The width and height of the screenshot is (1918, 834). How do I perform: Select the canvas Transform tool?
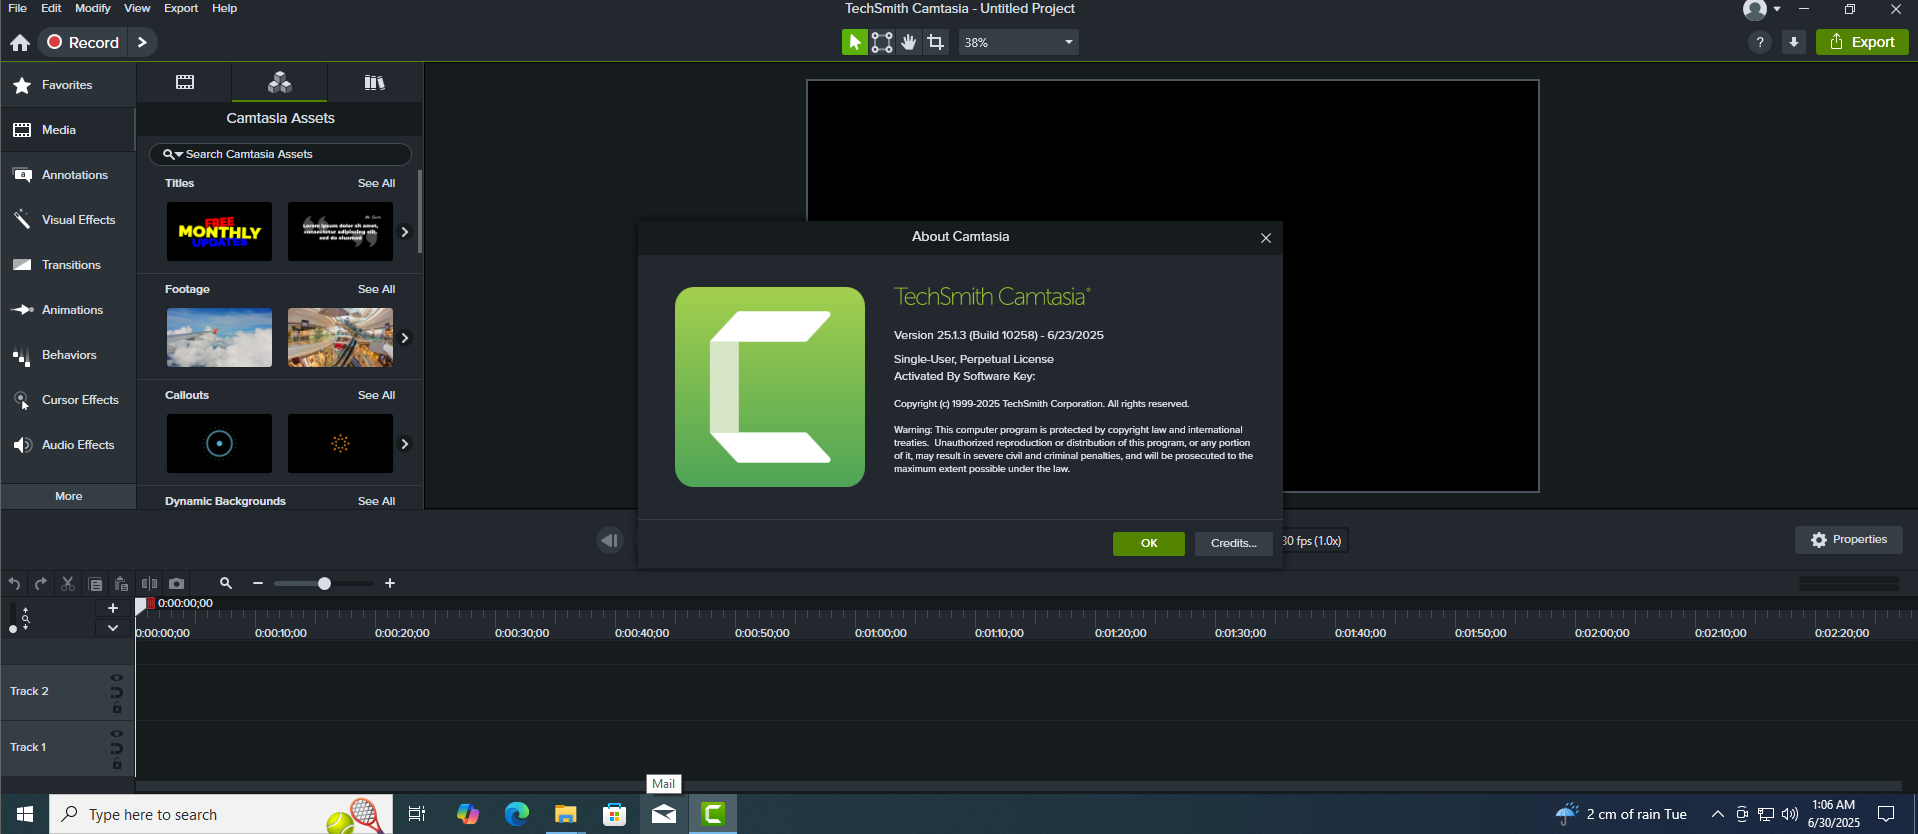point(882,42)
